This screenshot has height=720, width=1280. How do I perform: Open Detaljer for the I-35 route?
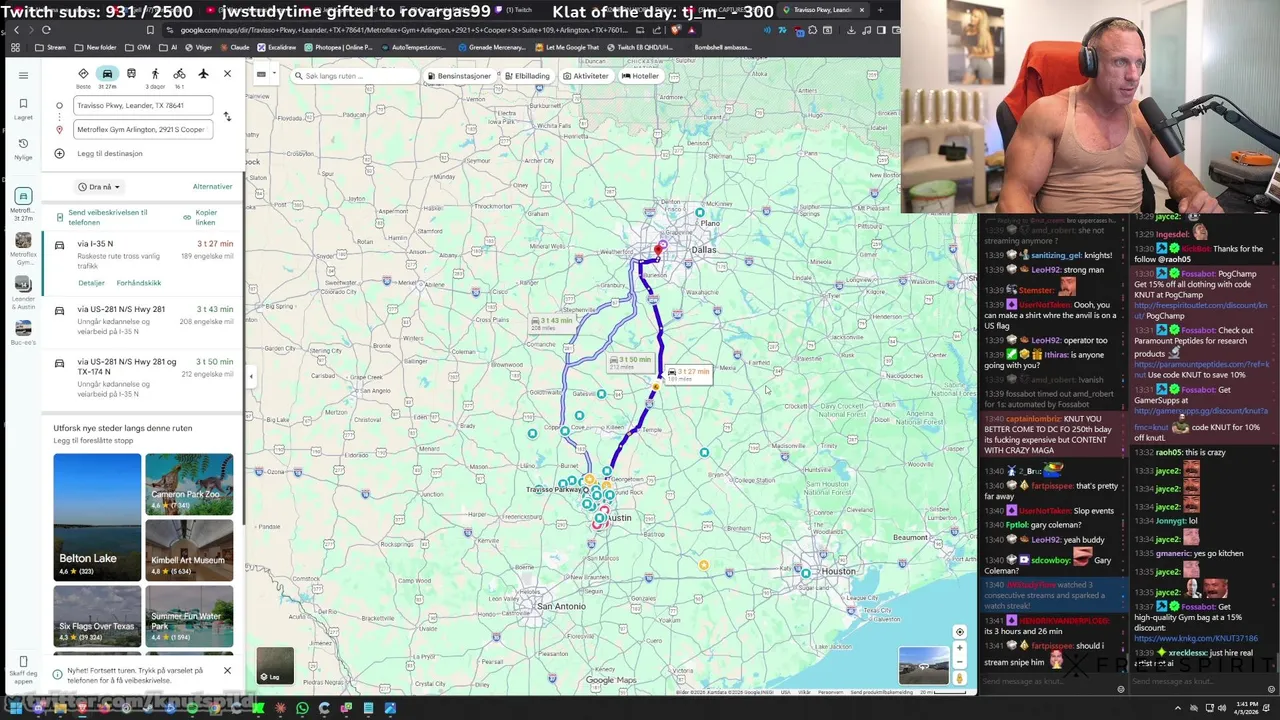[91, 283]
